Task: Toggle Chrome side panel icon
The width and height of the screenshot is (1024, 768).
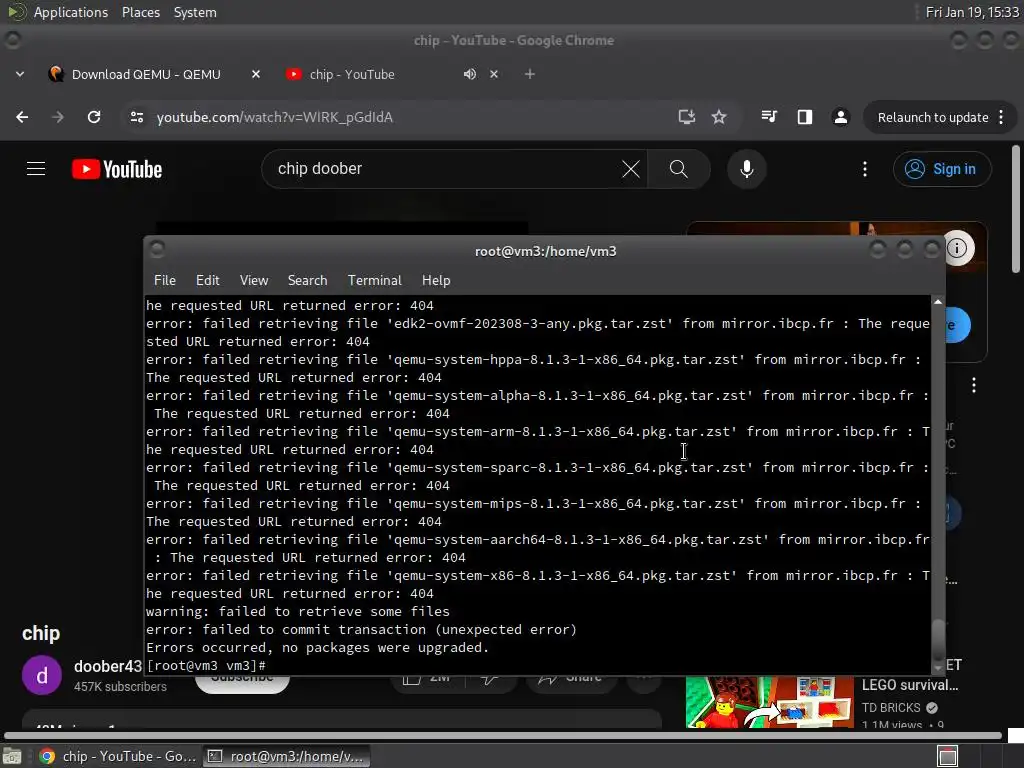Action: (805, 117)
